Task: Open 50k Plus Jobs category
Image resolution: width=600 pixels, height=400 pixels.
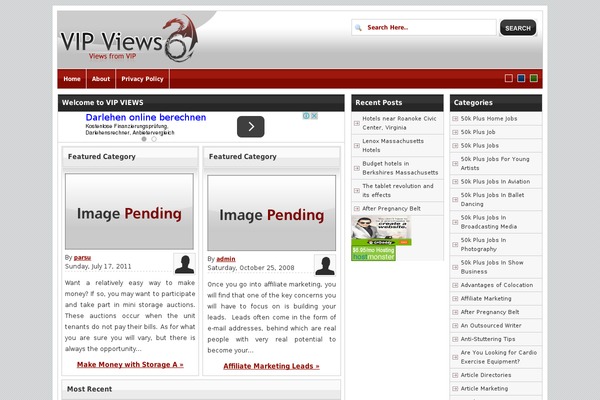Action: 479,145
